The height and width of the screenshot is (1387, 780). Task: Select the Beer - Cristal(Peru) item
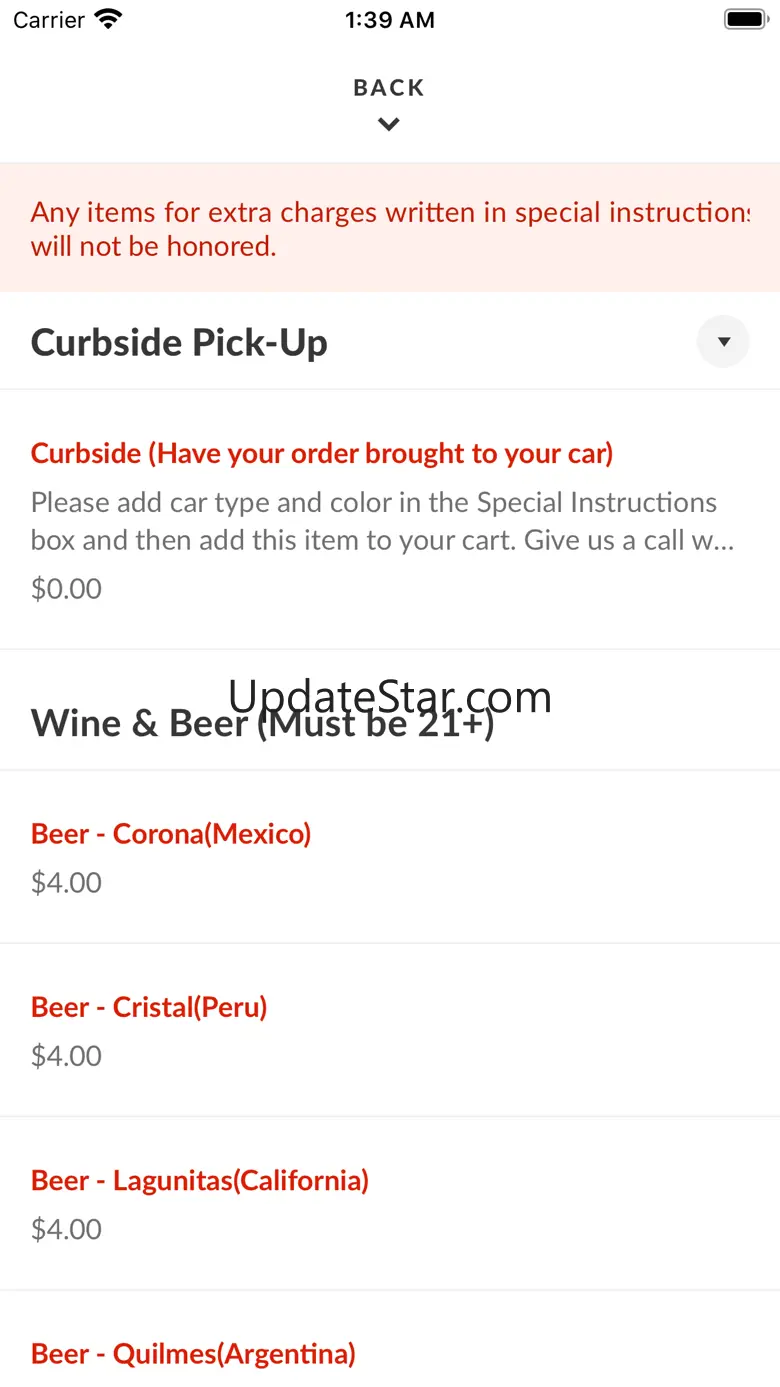pos(149,1007)
